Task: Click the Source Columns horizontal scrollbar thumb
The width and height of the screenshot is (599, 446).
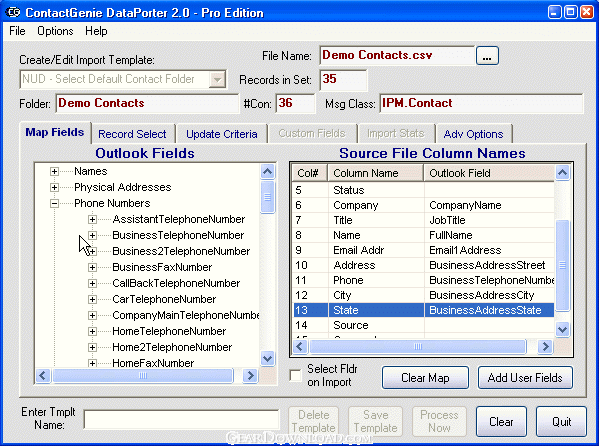Action: [418, 347]
